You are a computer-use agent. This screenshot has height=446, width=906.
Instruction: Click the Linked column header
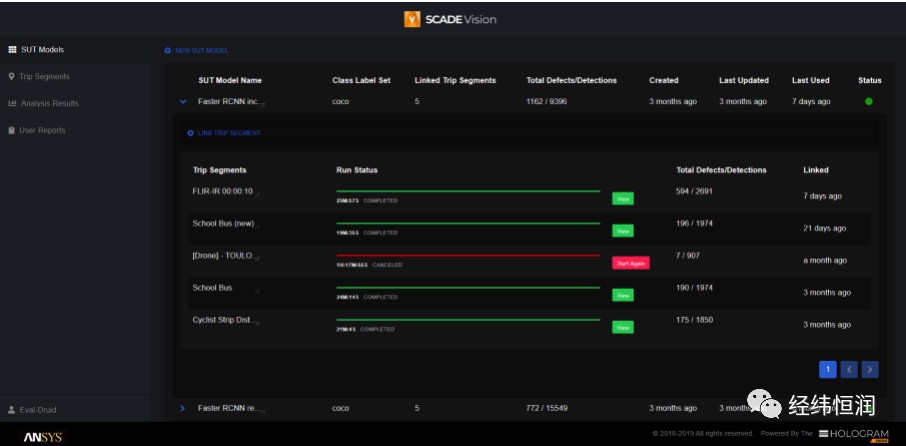point(815,170)
